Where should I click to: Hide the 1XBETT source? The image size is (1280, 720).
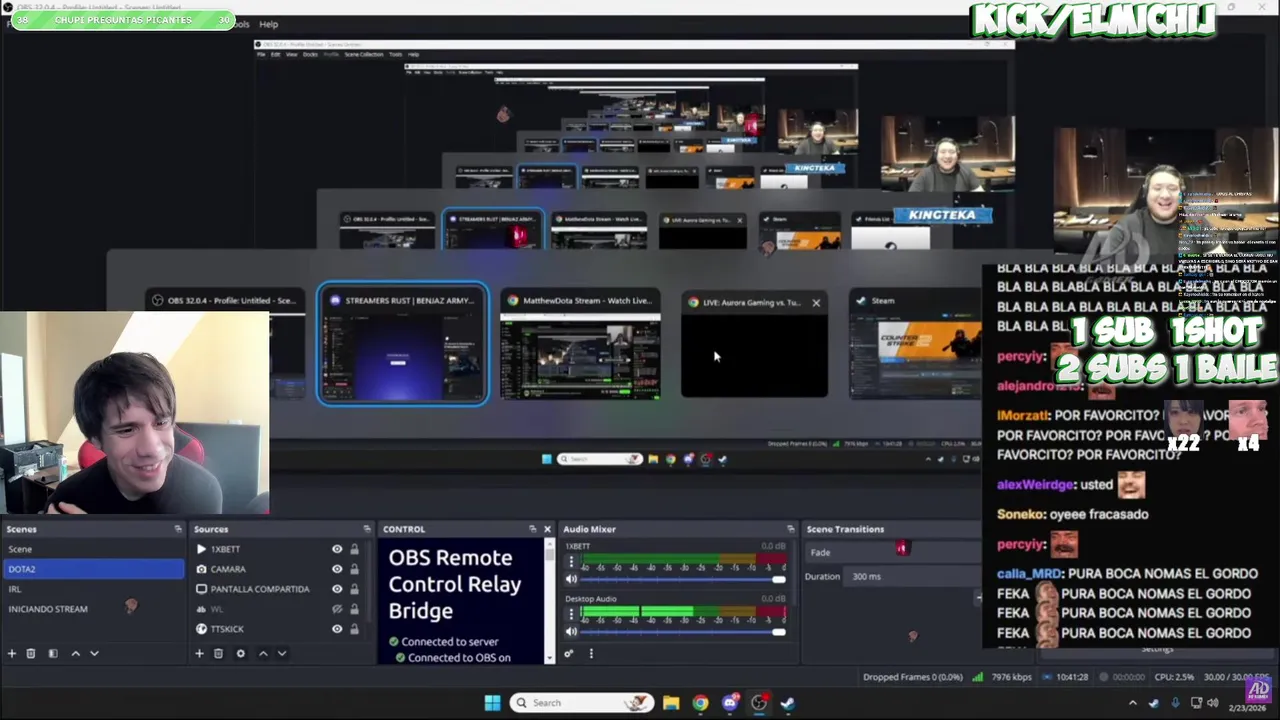337,549
